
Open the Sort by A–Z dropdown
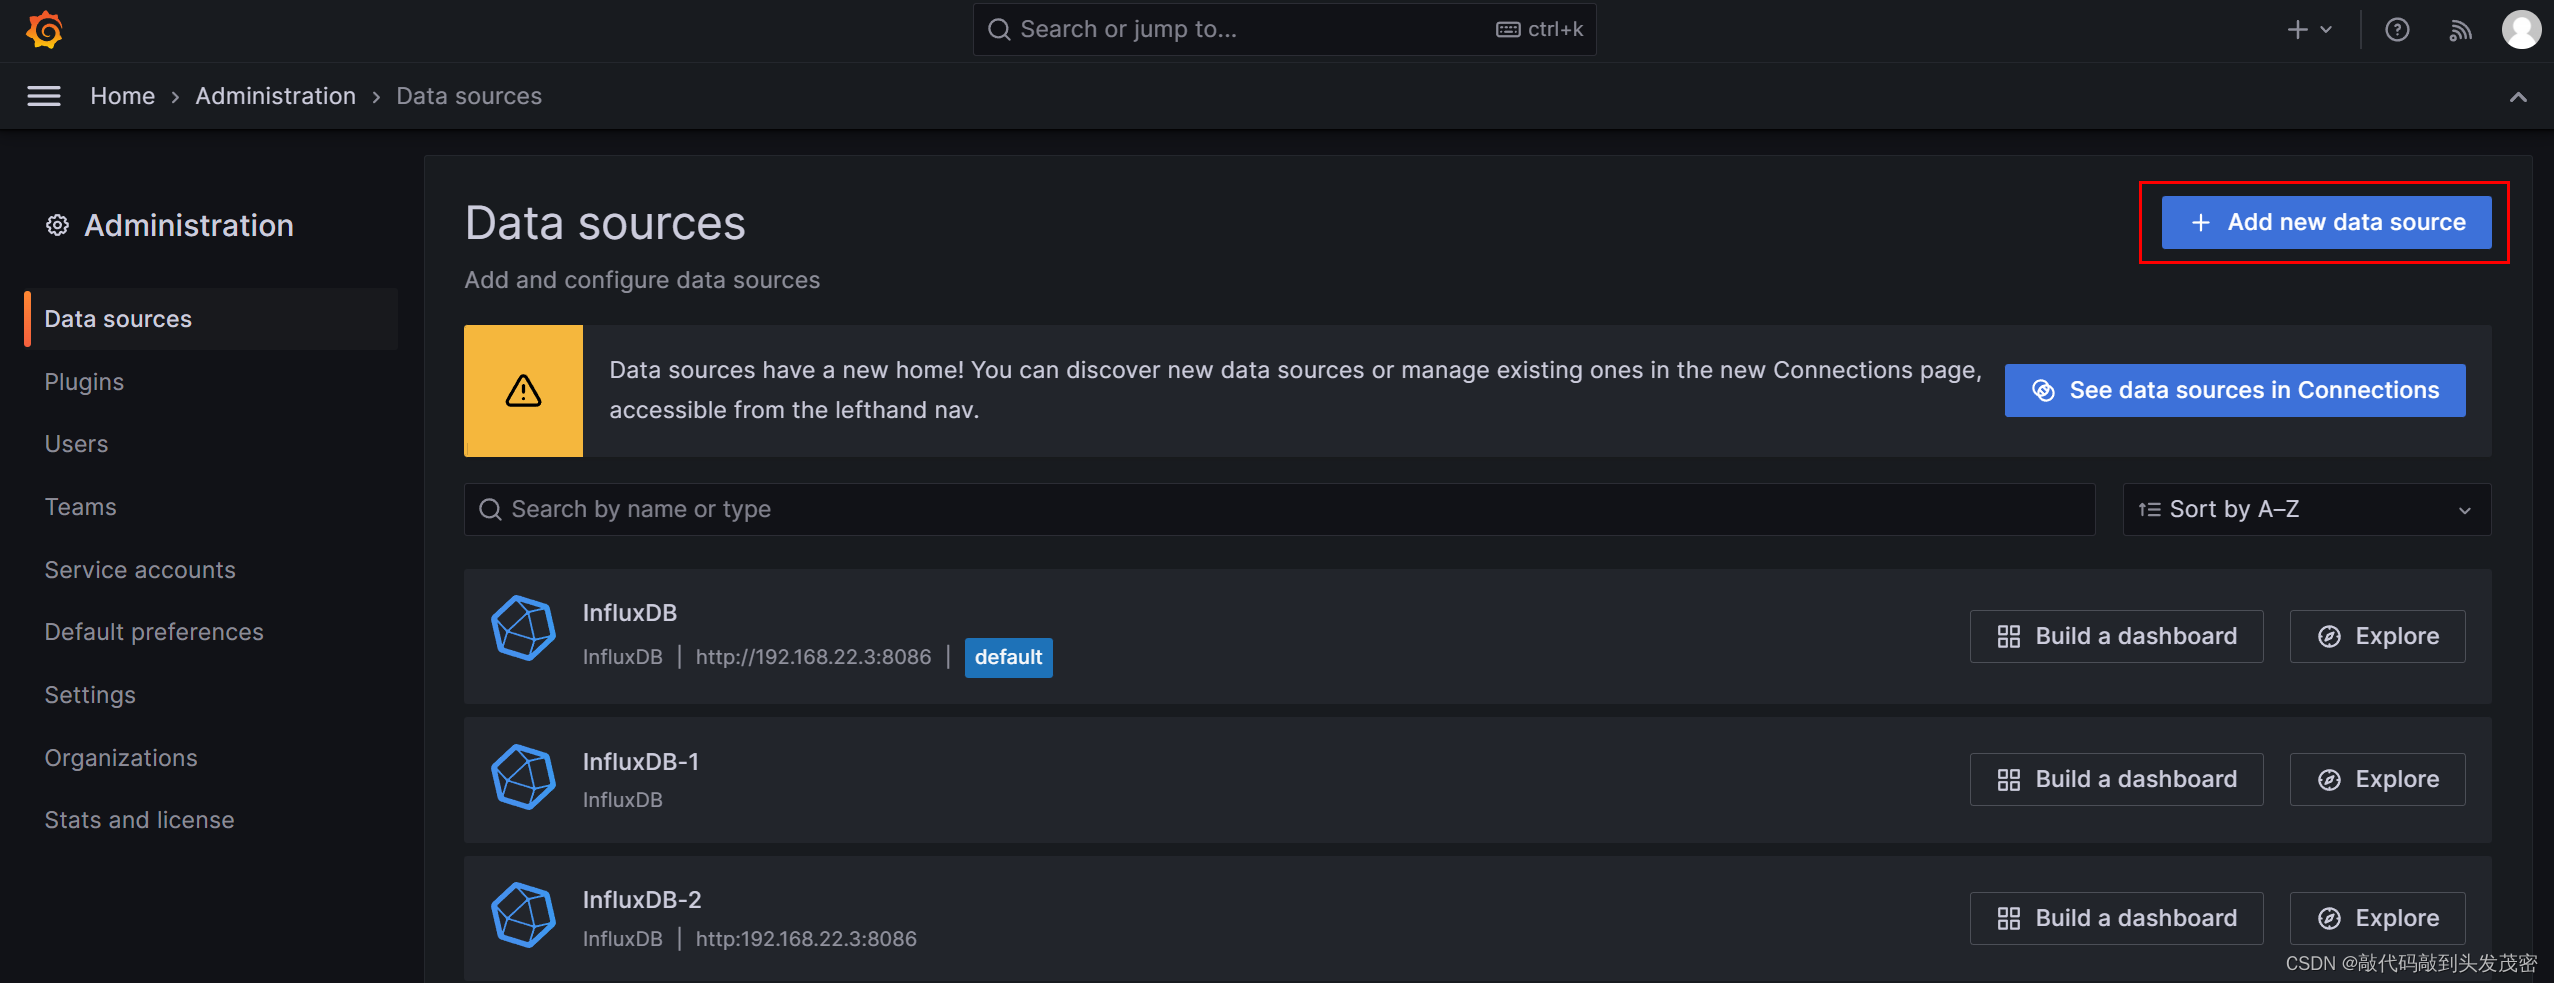point(2306,509)
